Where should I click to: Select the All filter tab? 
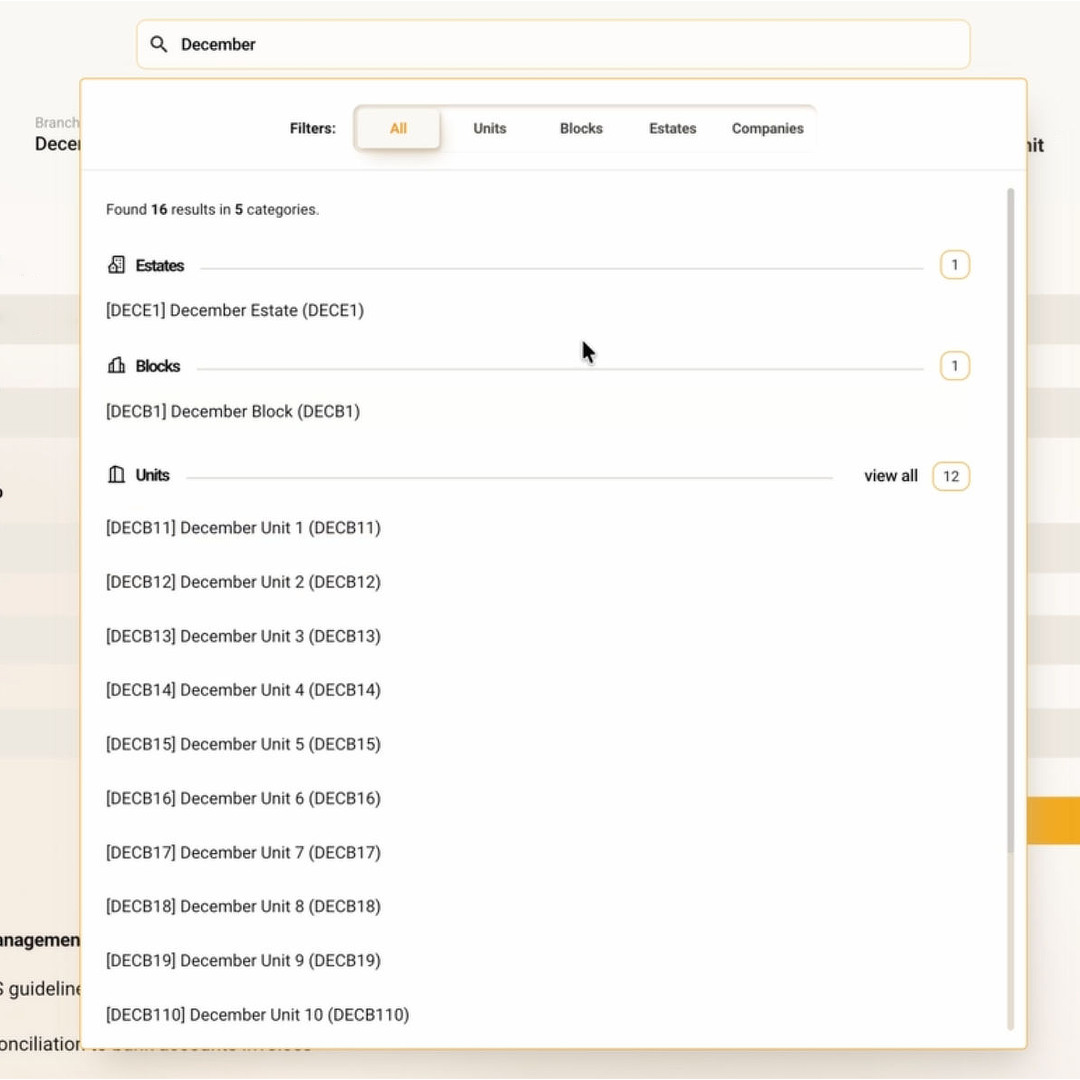398,128
